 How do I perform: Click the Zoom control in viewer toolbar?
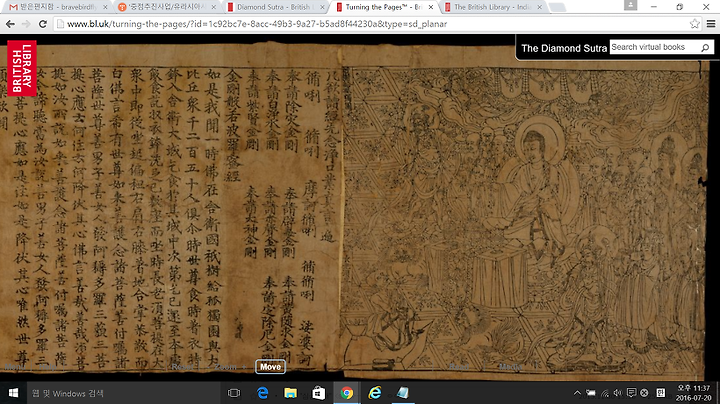coord(225,367)
